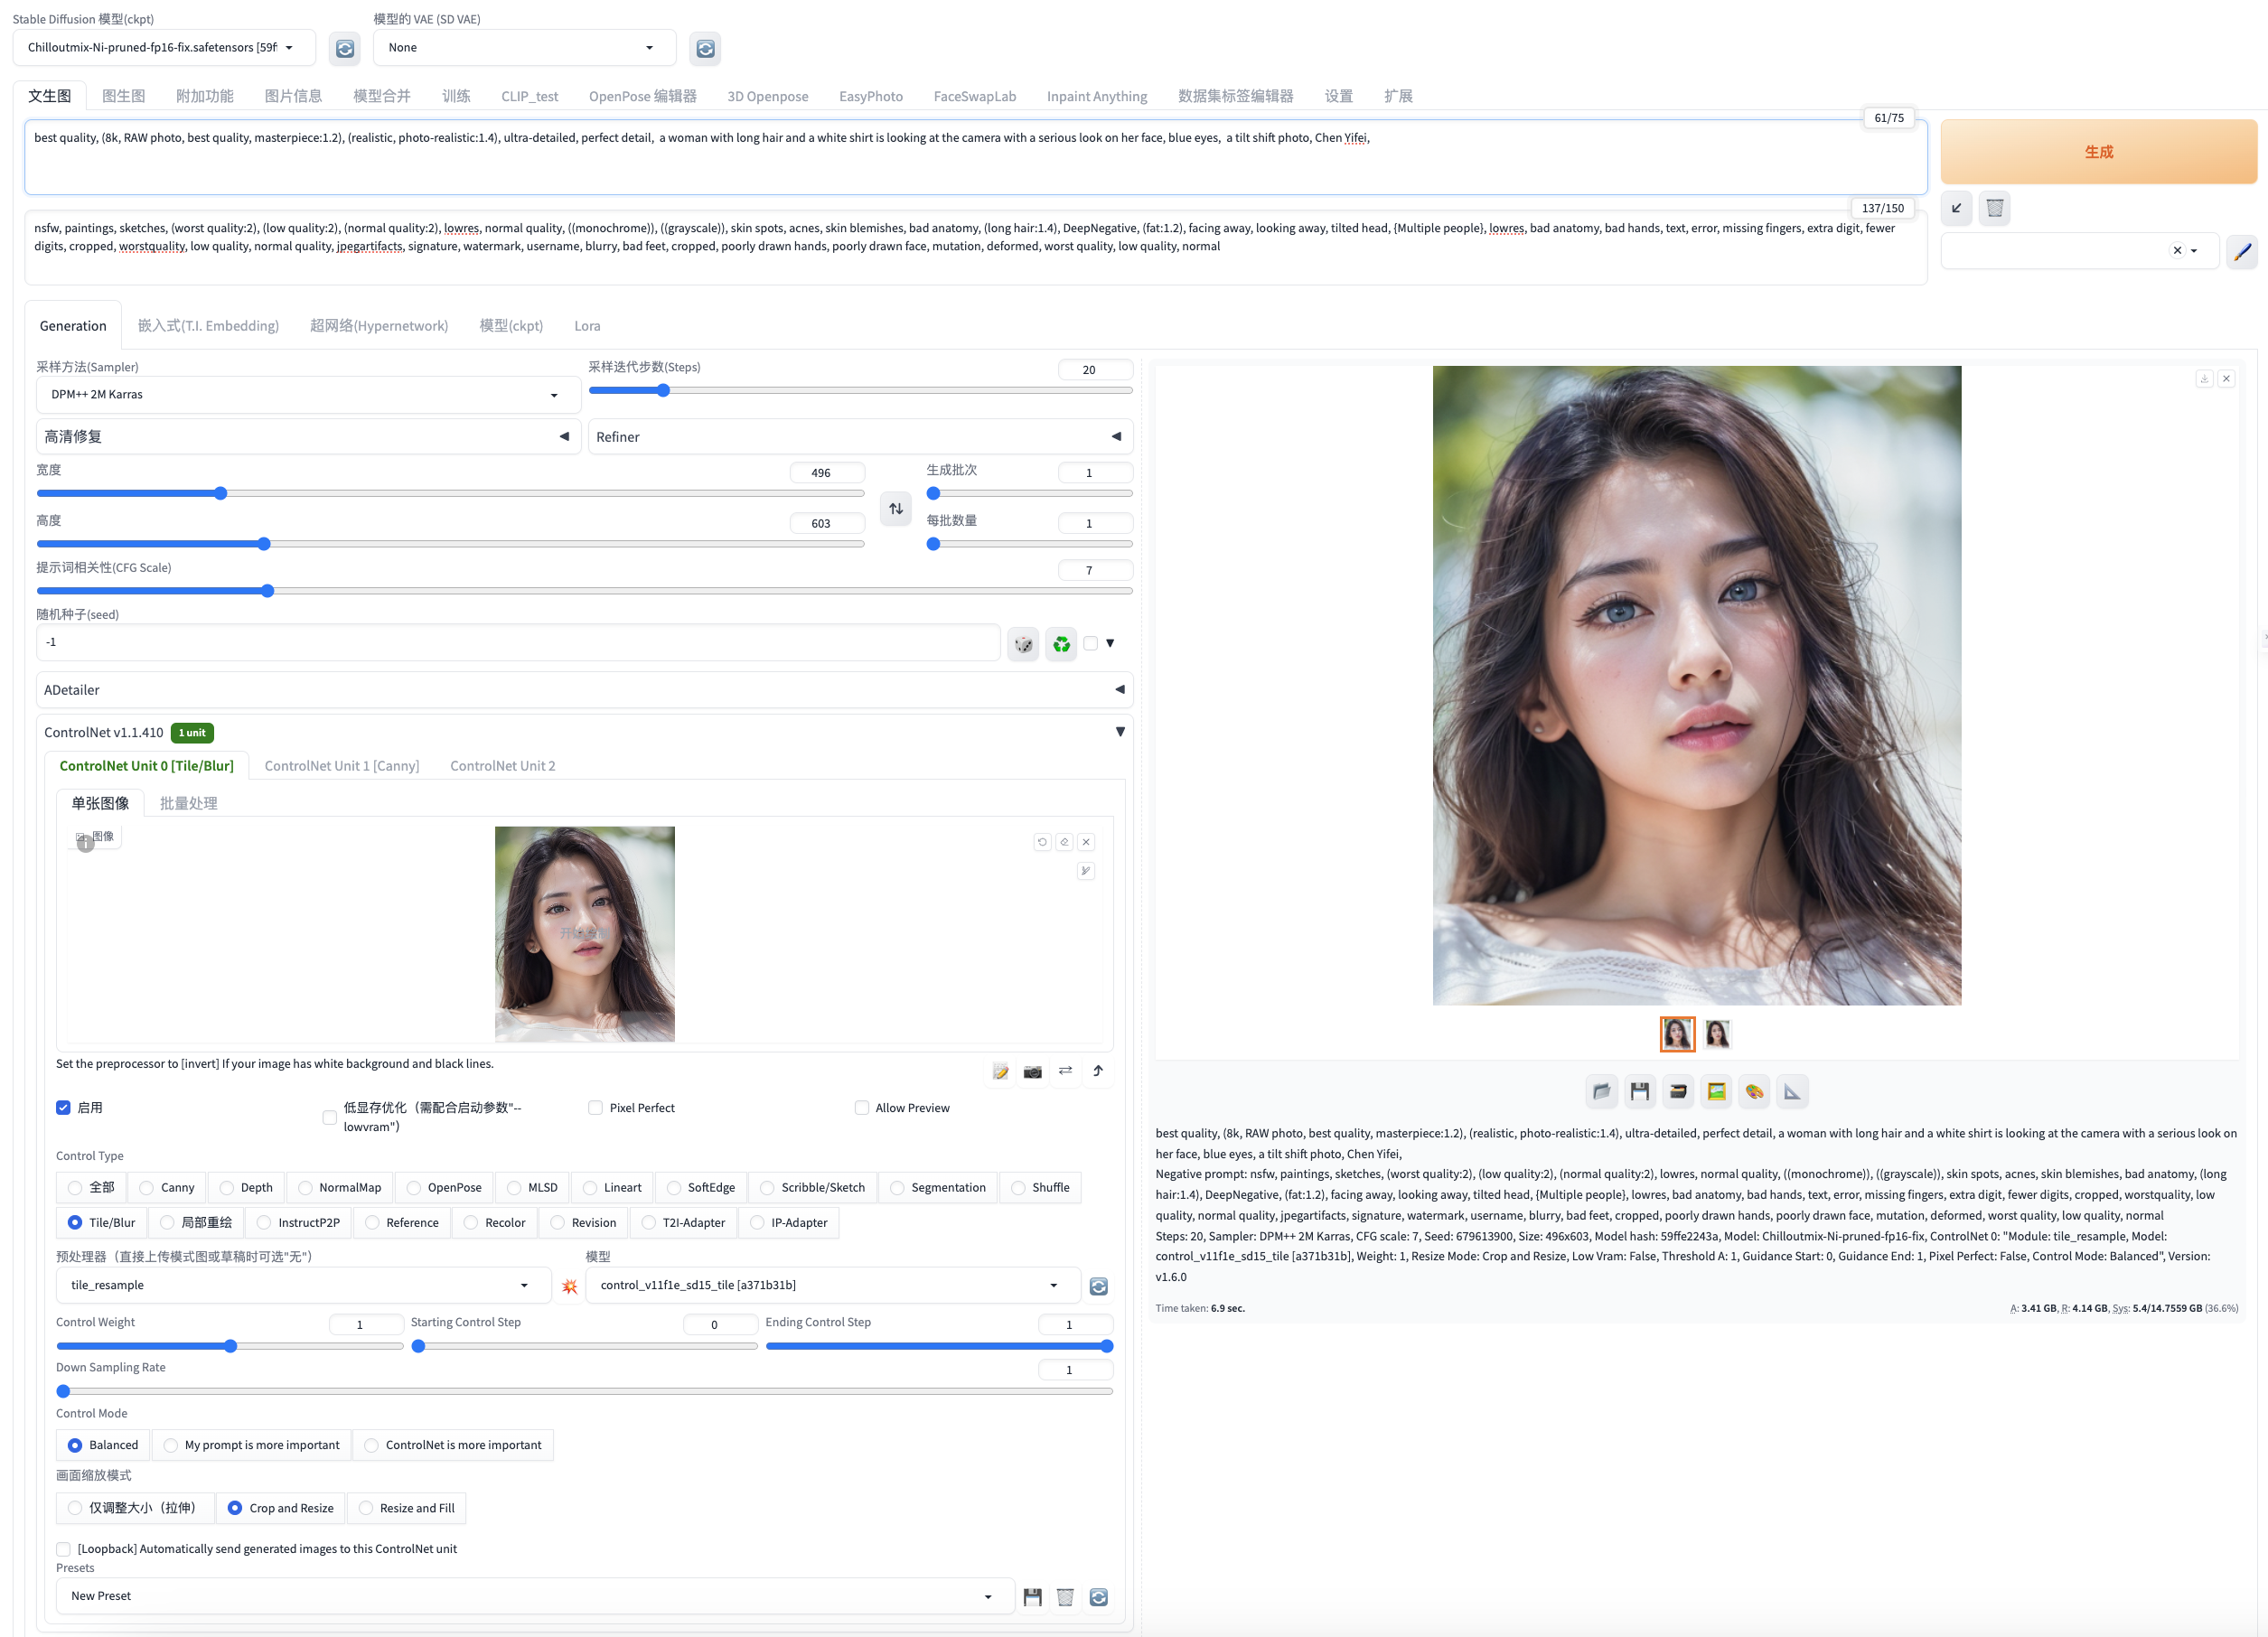Select the OpenPose control type
This screenshot has width=2268, height=1637.
pos(444,1187)
